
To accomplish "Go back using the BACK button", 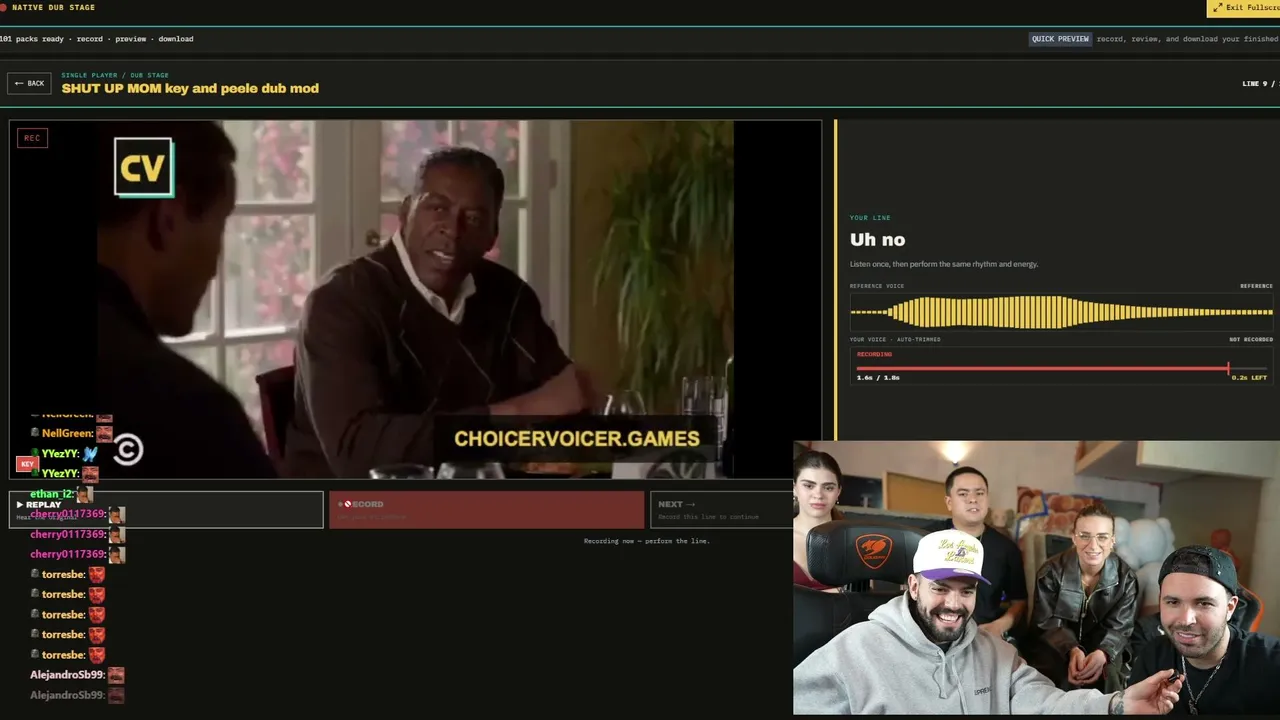I will coord(29,83).
